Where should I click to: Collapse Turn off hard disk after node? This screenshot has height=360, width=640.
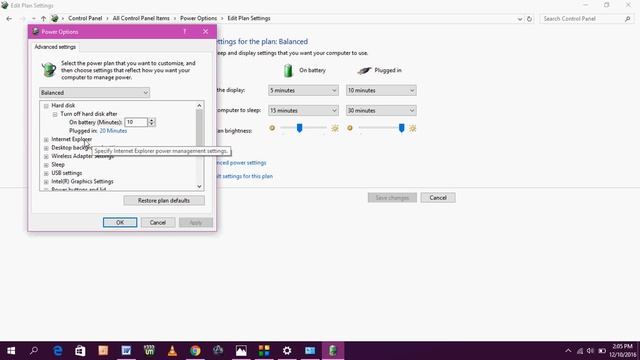(x=55, y=114)
